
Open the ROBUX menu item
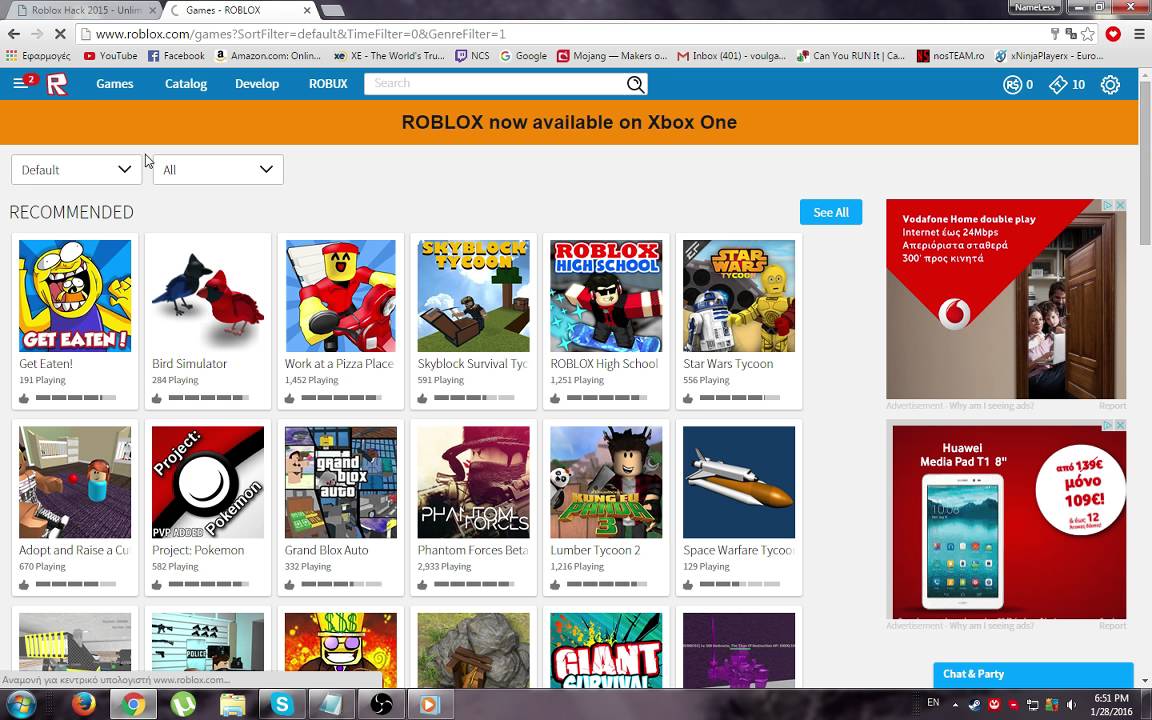coord(328,84)
